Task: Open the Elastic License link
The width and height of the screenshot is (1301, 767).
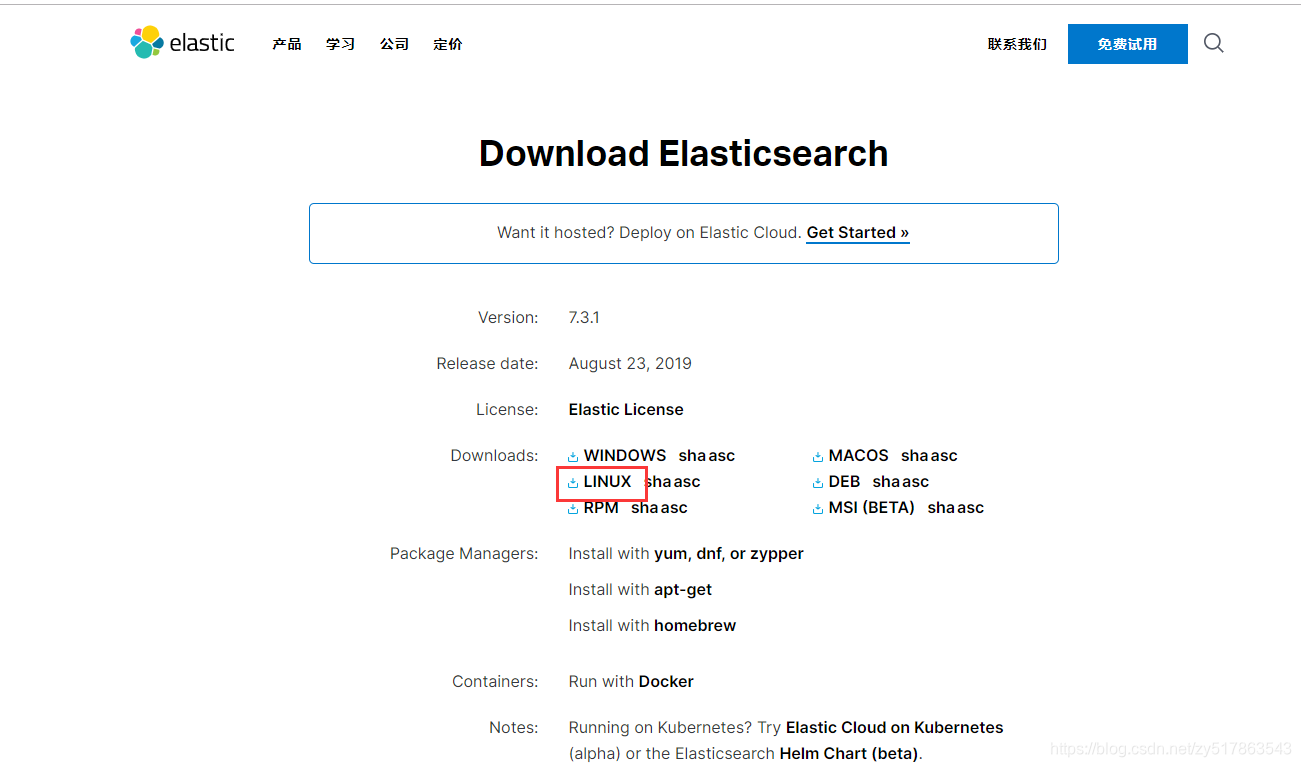Action: [x=626, y=409]
